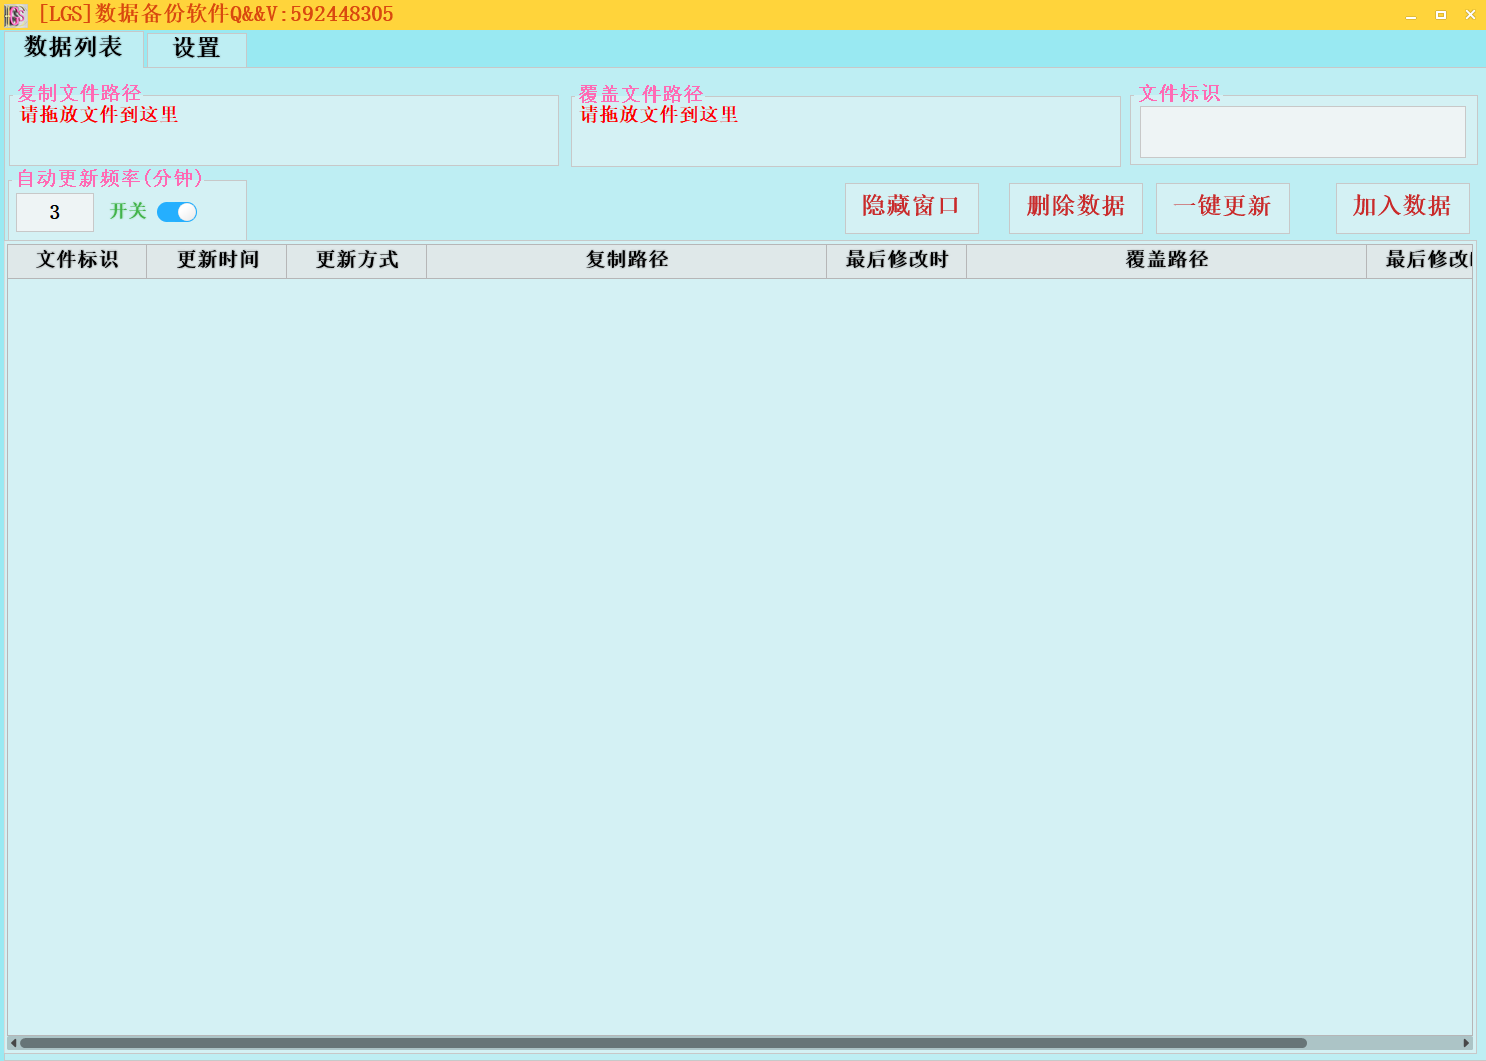
Task: Click the 最后修改时 header next to 复制路径
Action: [897, 260]
